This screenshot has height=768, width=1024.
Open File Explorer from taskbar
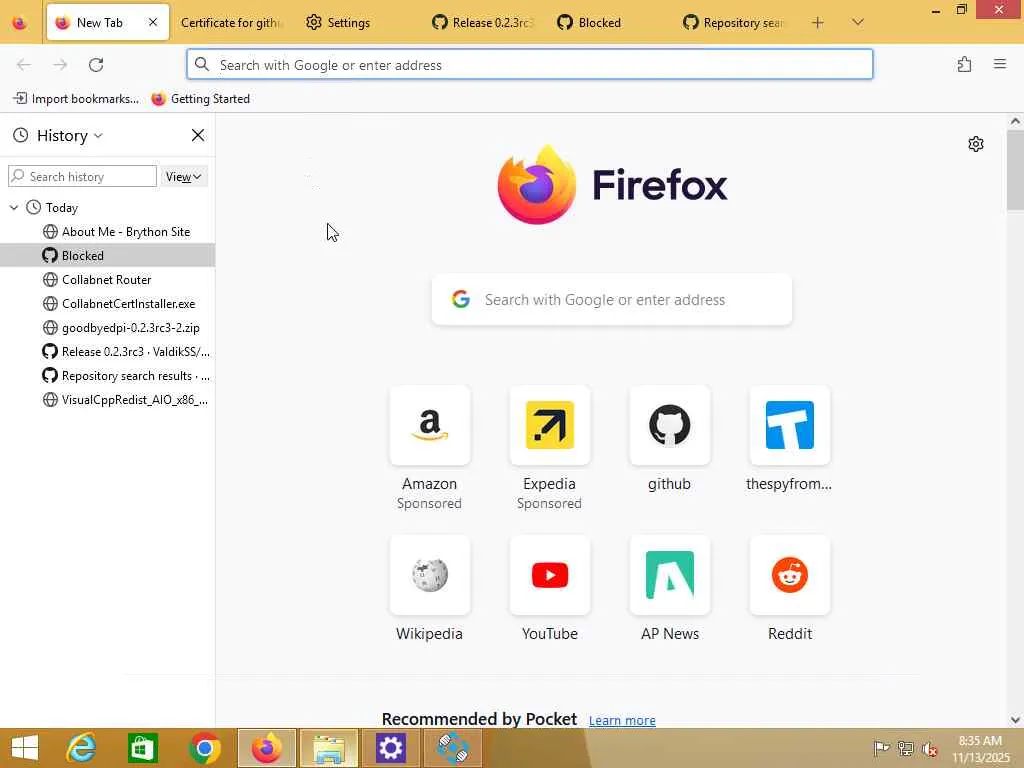tap(328, 748)
